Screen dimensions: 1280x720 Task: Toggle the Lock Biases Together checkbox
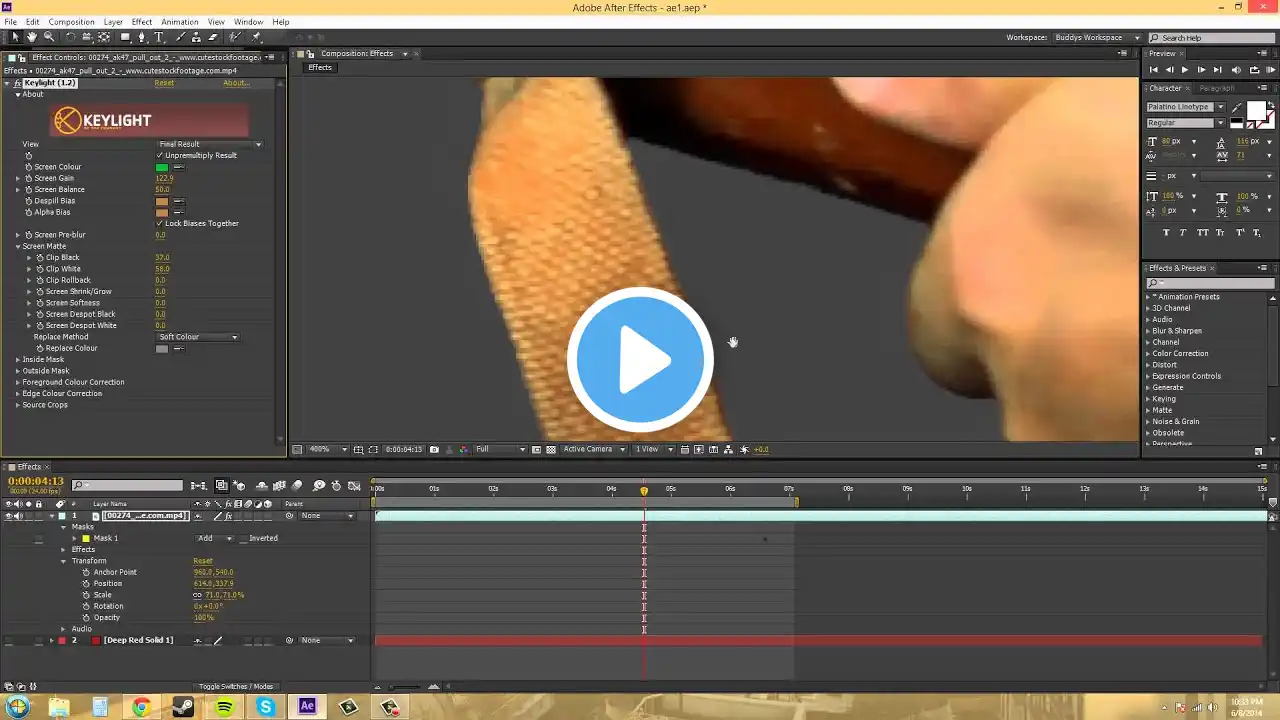[160, 224]
